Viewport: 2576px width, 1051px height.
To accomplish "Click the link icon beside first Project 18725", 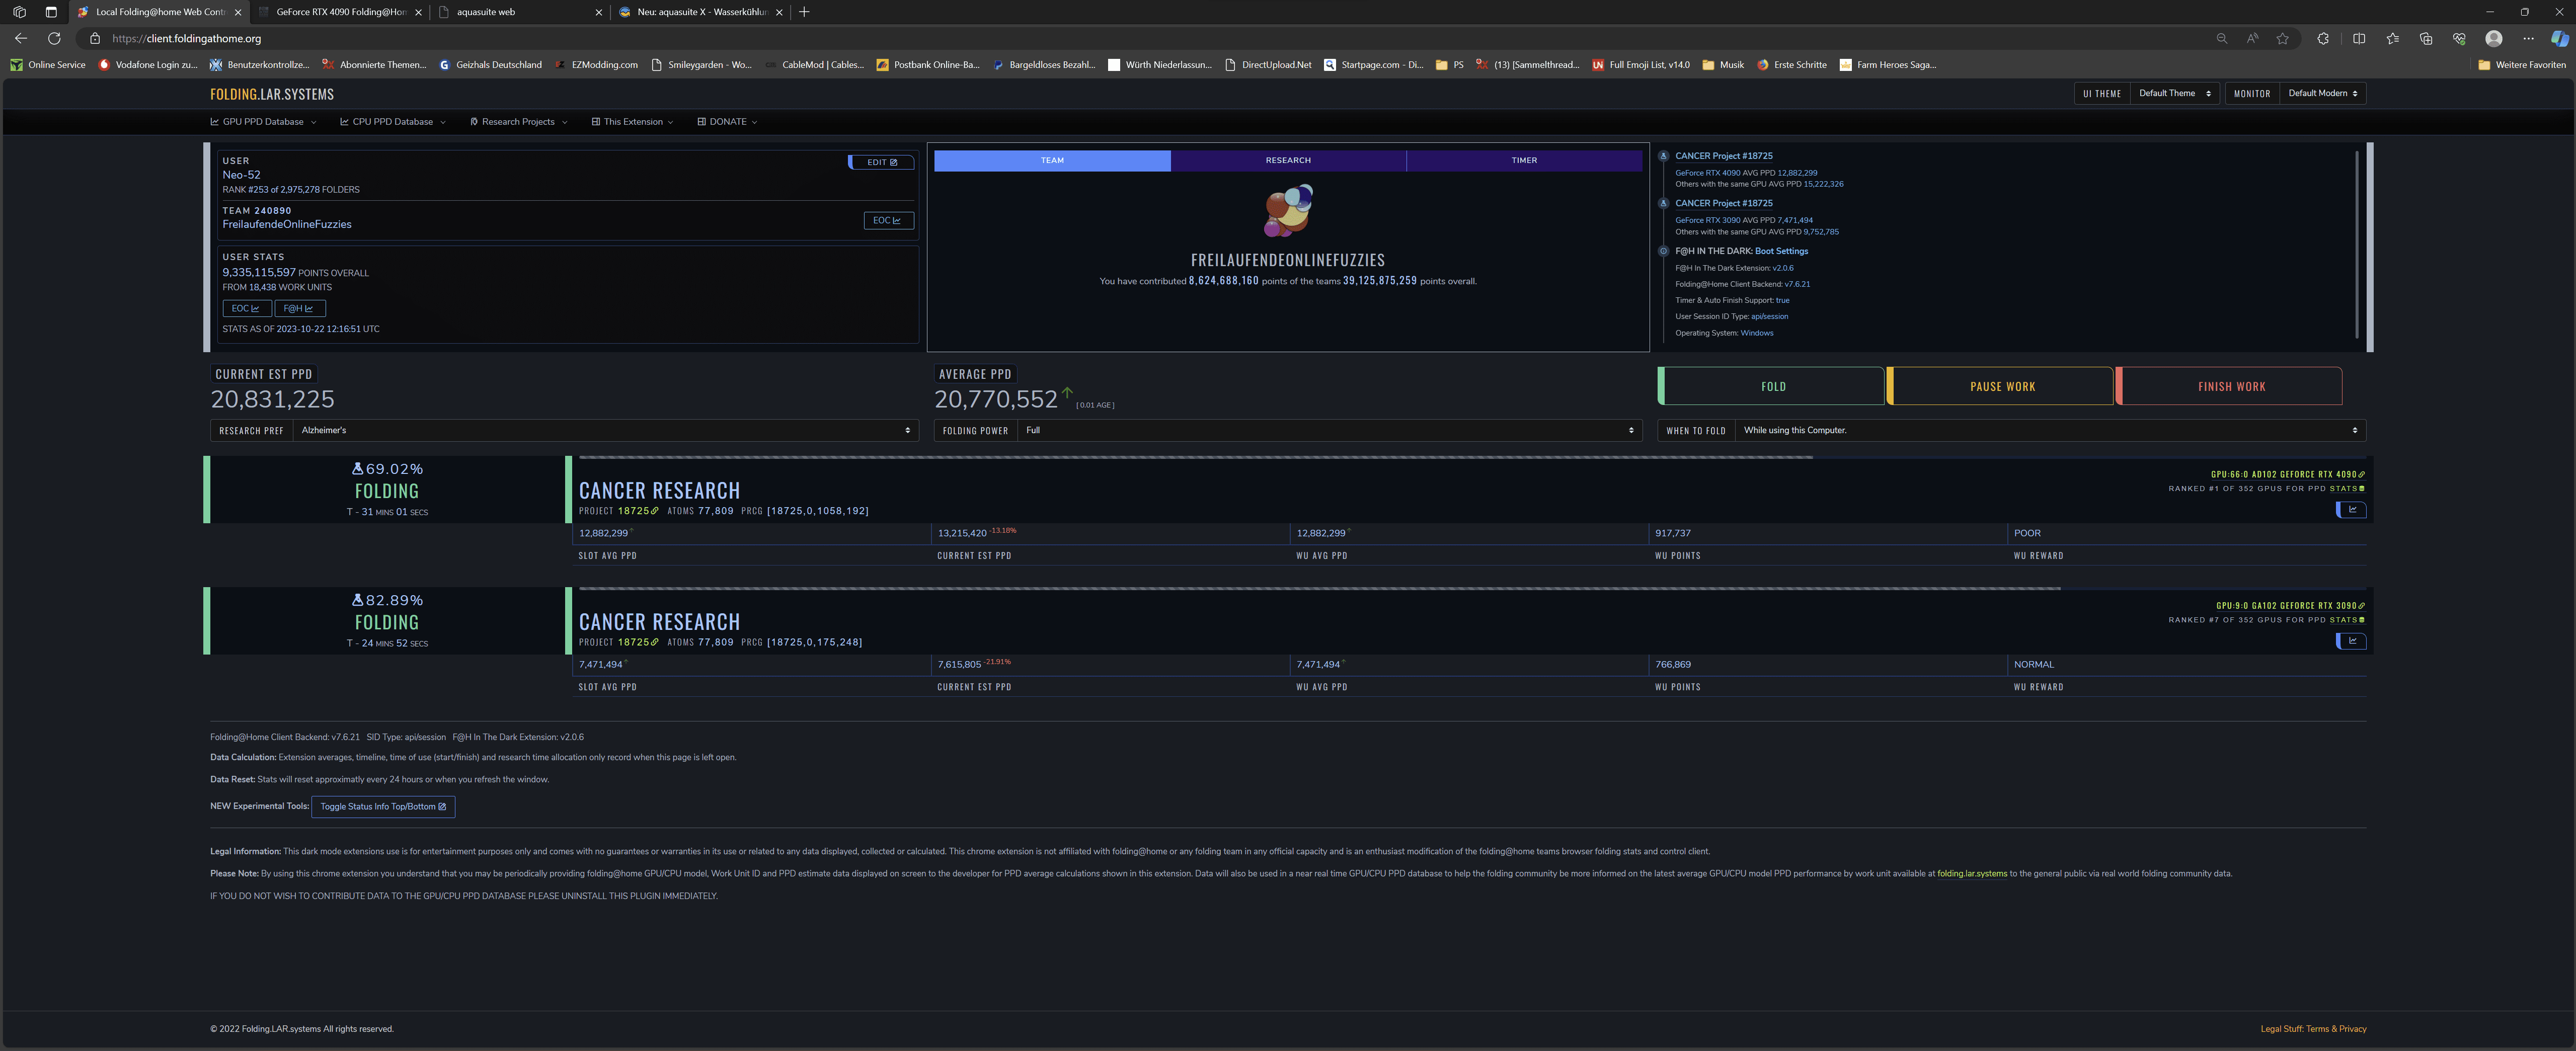I will 655,511.
